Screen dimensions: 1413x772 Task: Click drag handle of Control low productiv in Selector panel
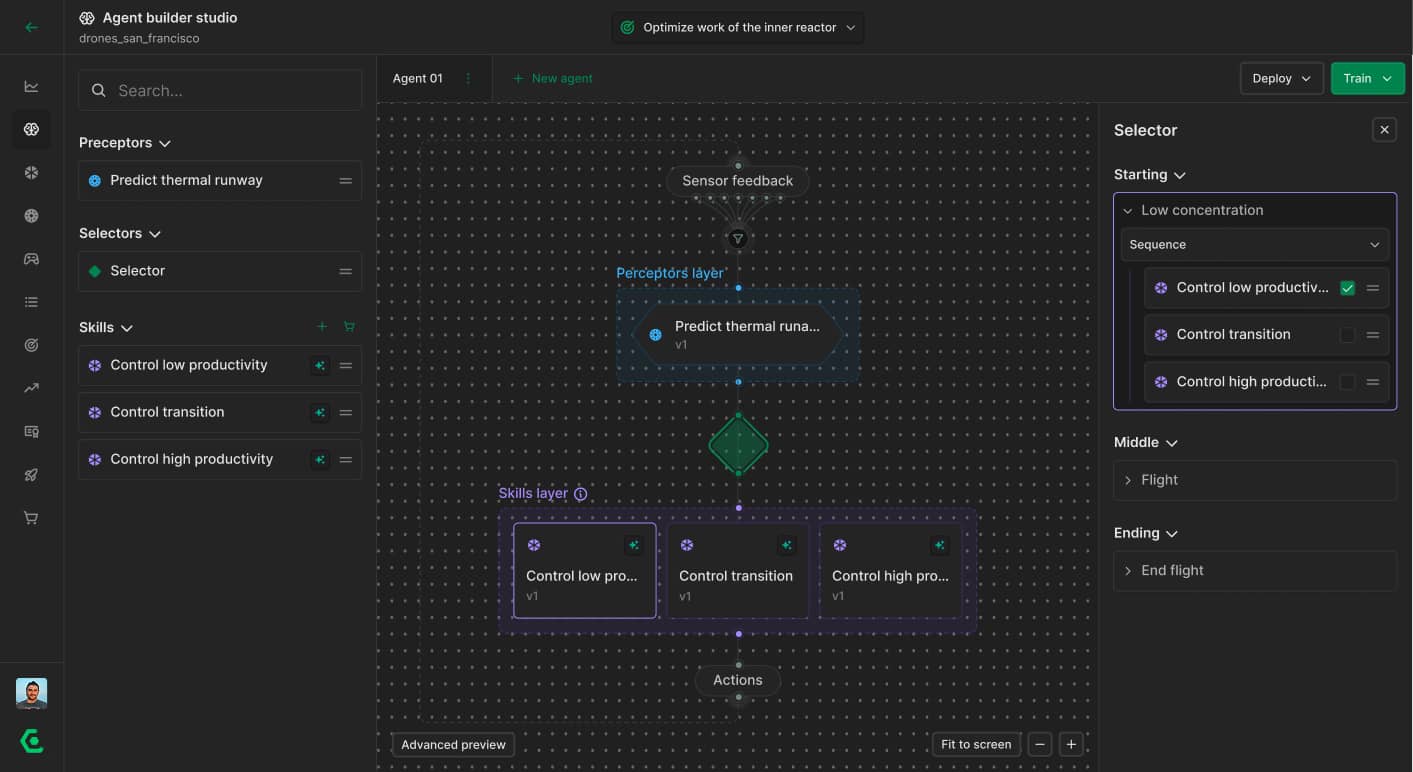tap(1373, 288)
